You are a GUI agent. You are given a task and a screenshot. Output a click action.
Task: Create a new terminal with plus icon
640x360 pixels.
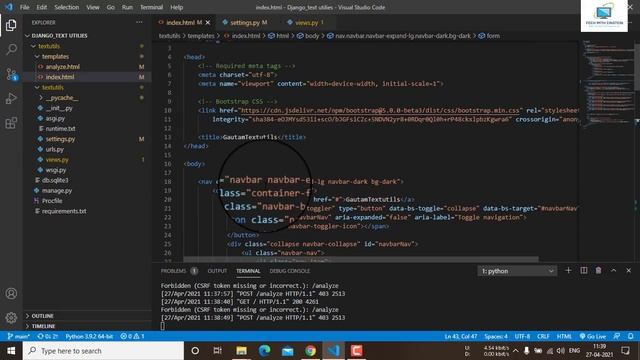tap(568, 271)
